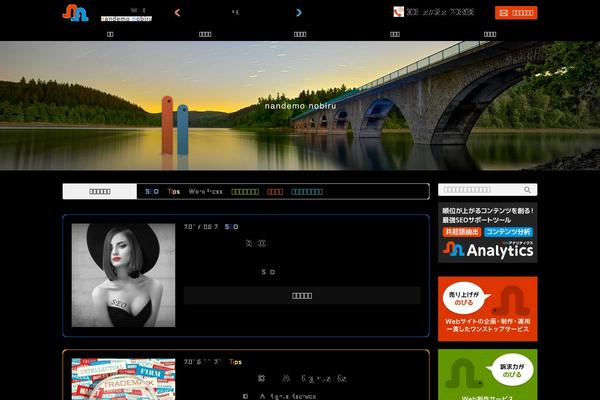Open the first navigation menu item
600x400 pixels.
110,34
